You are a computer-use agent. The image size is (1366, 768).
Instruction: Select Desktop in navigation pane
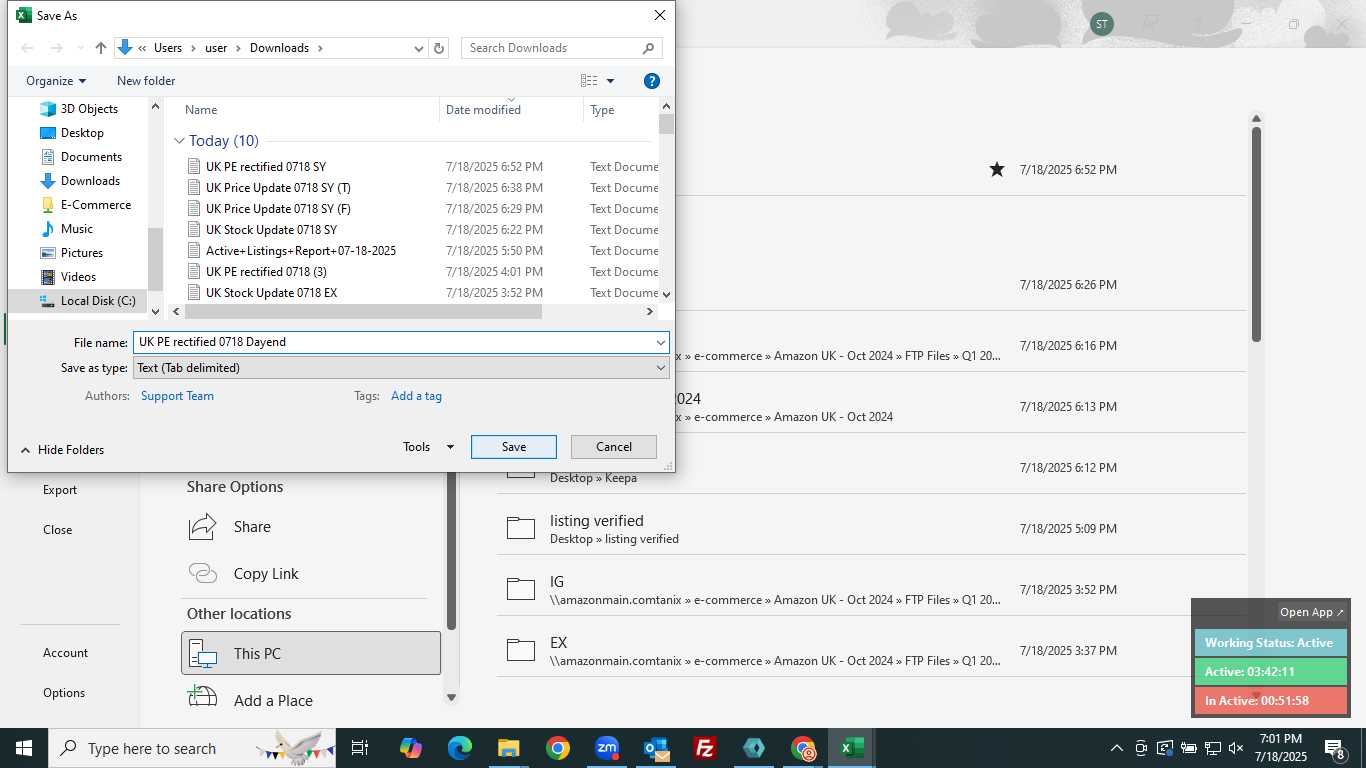[x=82, y=133]
